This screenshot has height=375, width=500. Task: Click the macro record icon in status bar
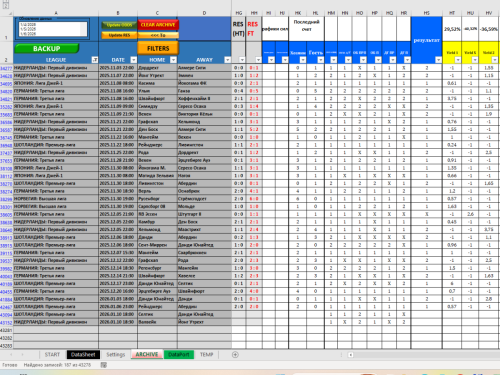click(x=104, y=365)
